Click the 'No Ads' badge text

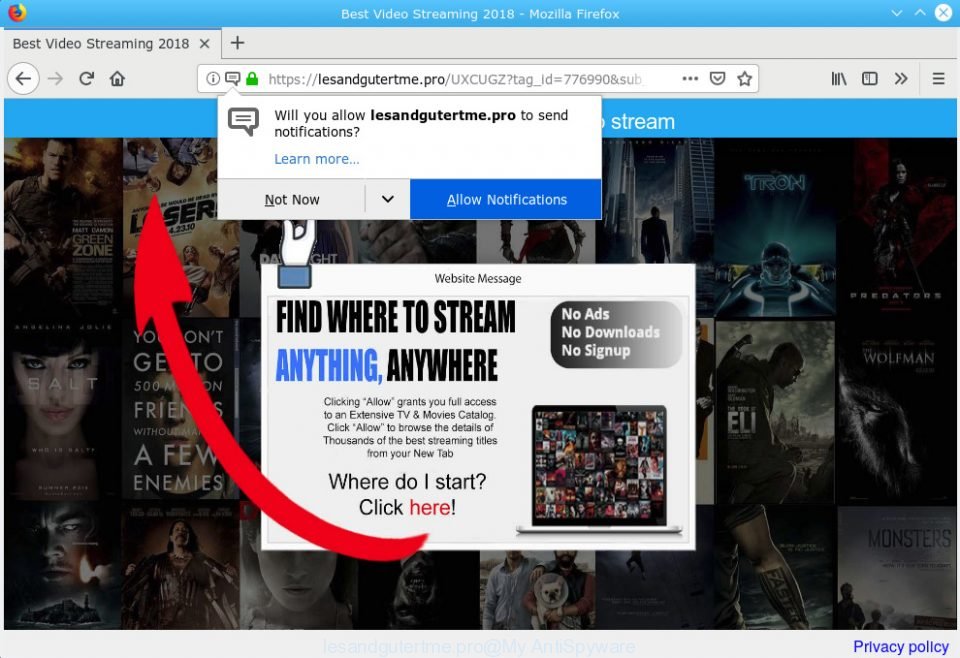coord(585,314)
